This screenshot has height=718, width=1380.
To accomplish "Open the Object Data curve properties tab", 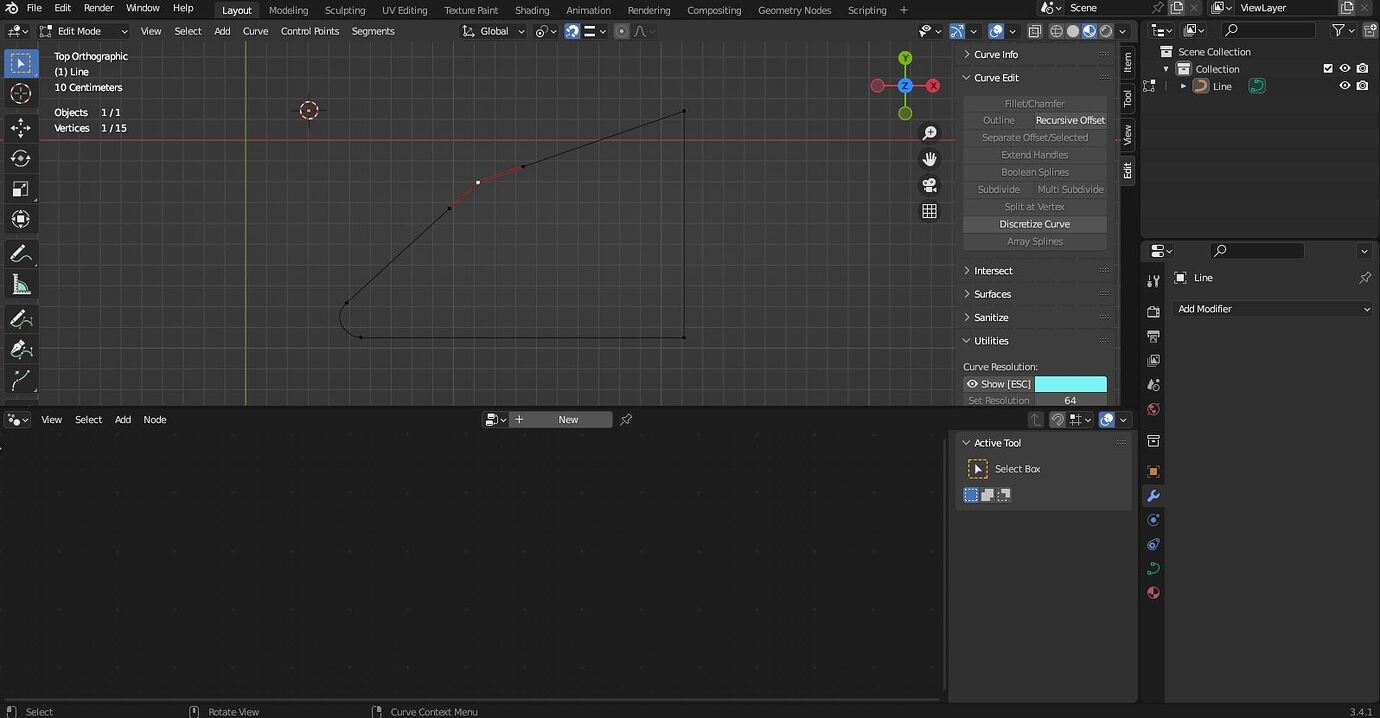I will (x=1153, y=568).
